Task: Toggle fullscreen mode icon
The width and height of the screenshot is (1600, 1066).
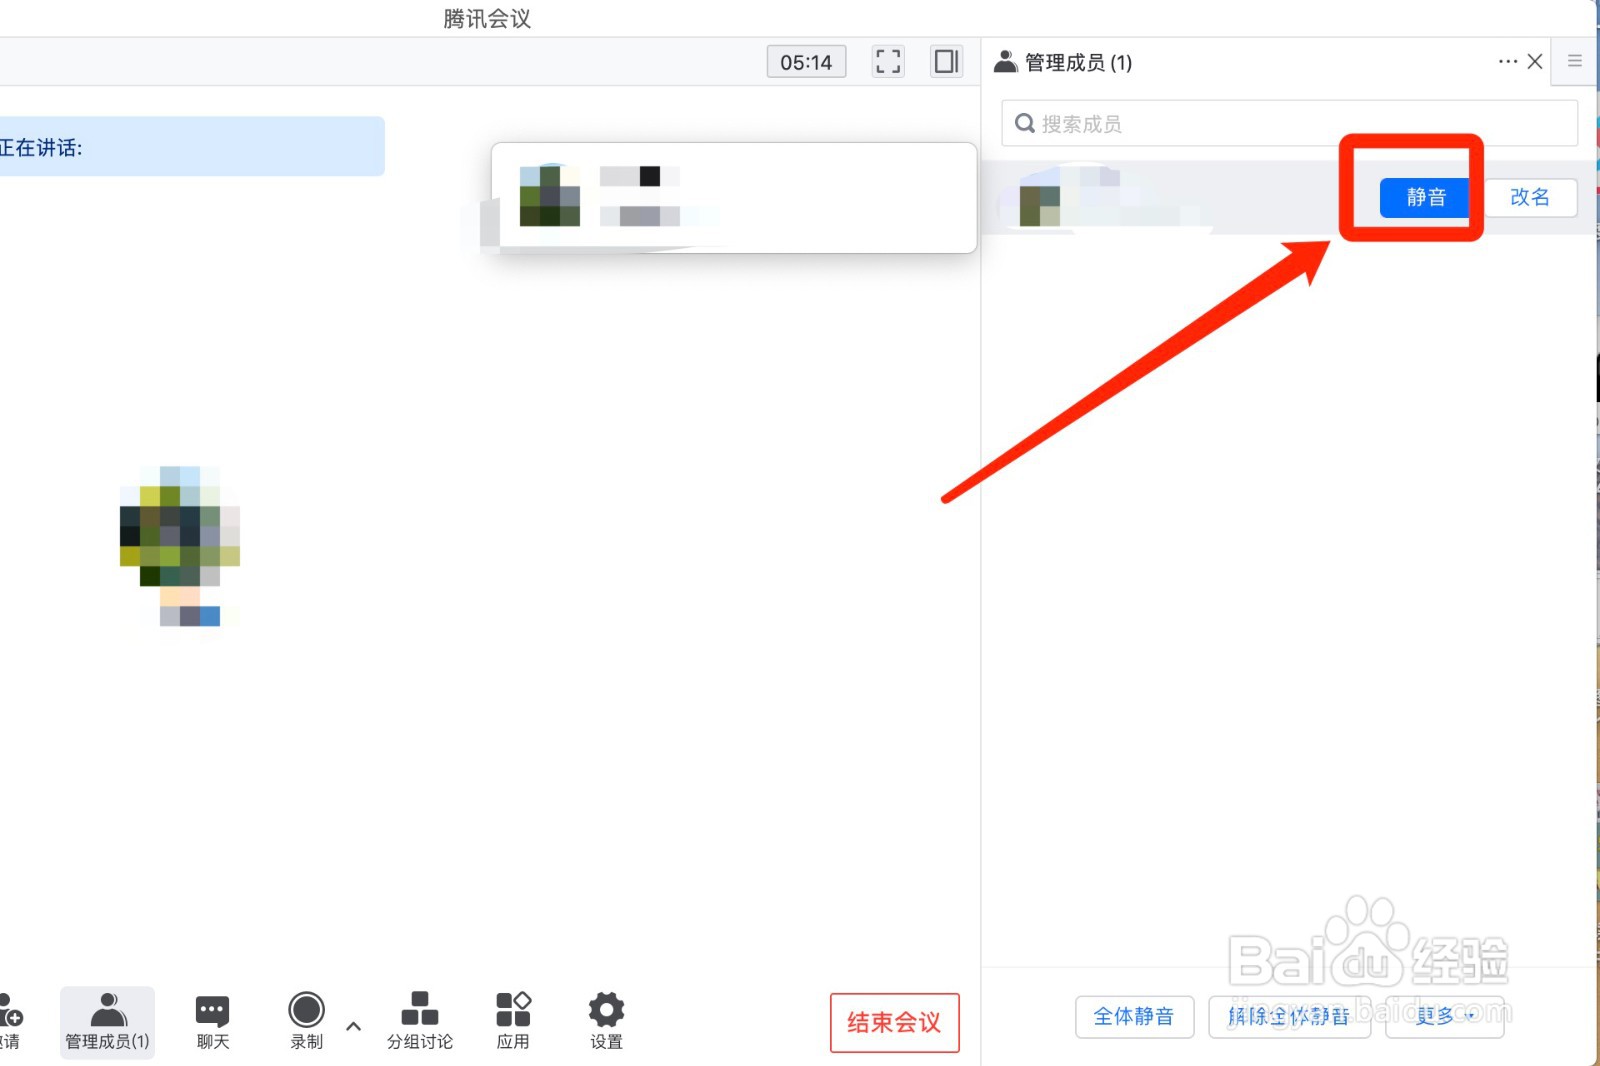Action: pyautogui.click(x=888, y=62)
